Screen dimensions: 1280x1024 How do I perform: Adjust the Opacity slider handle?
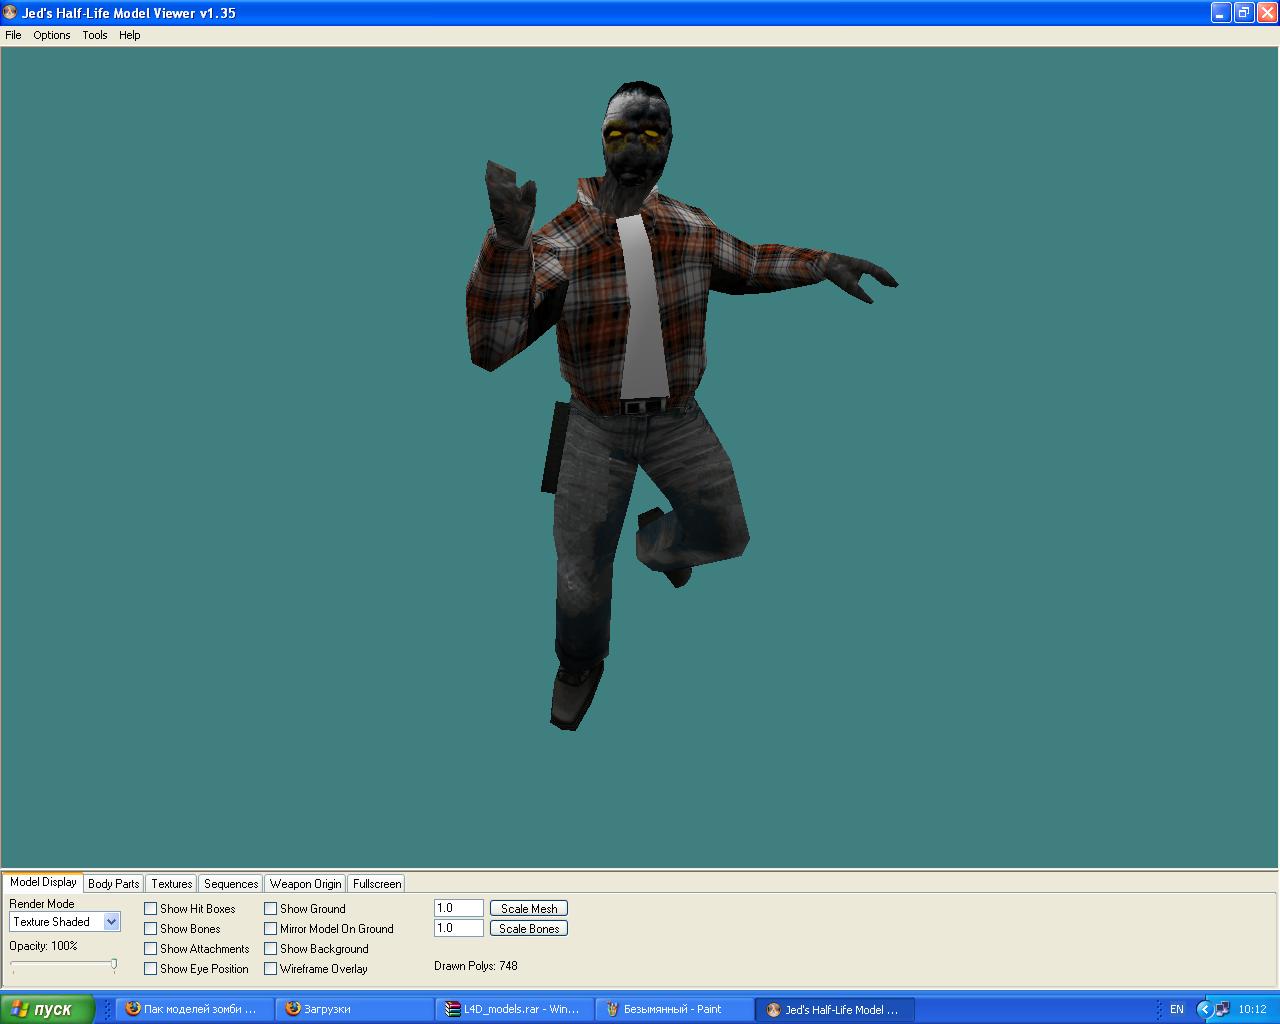[114, 965]
